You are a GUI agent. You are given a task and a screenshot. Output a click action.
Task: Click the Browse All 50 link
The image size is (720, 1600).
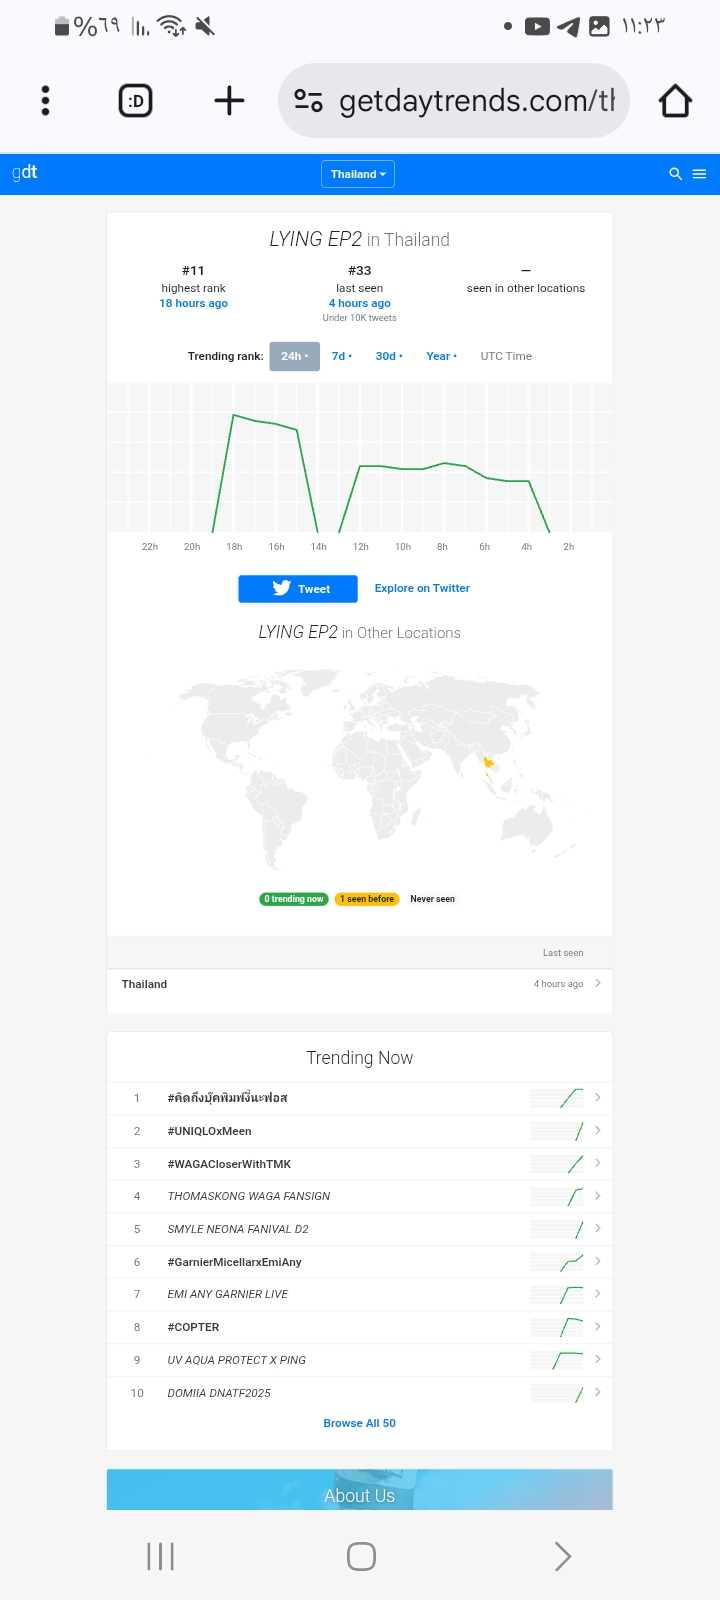coord(359,1423)
